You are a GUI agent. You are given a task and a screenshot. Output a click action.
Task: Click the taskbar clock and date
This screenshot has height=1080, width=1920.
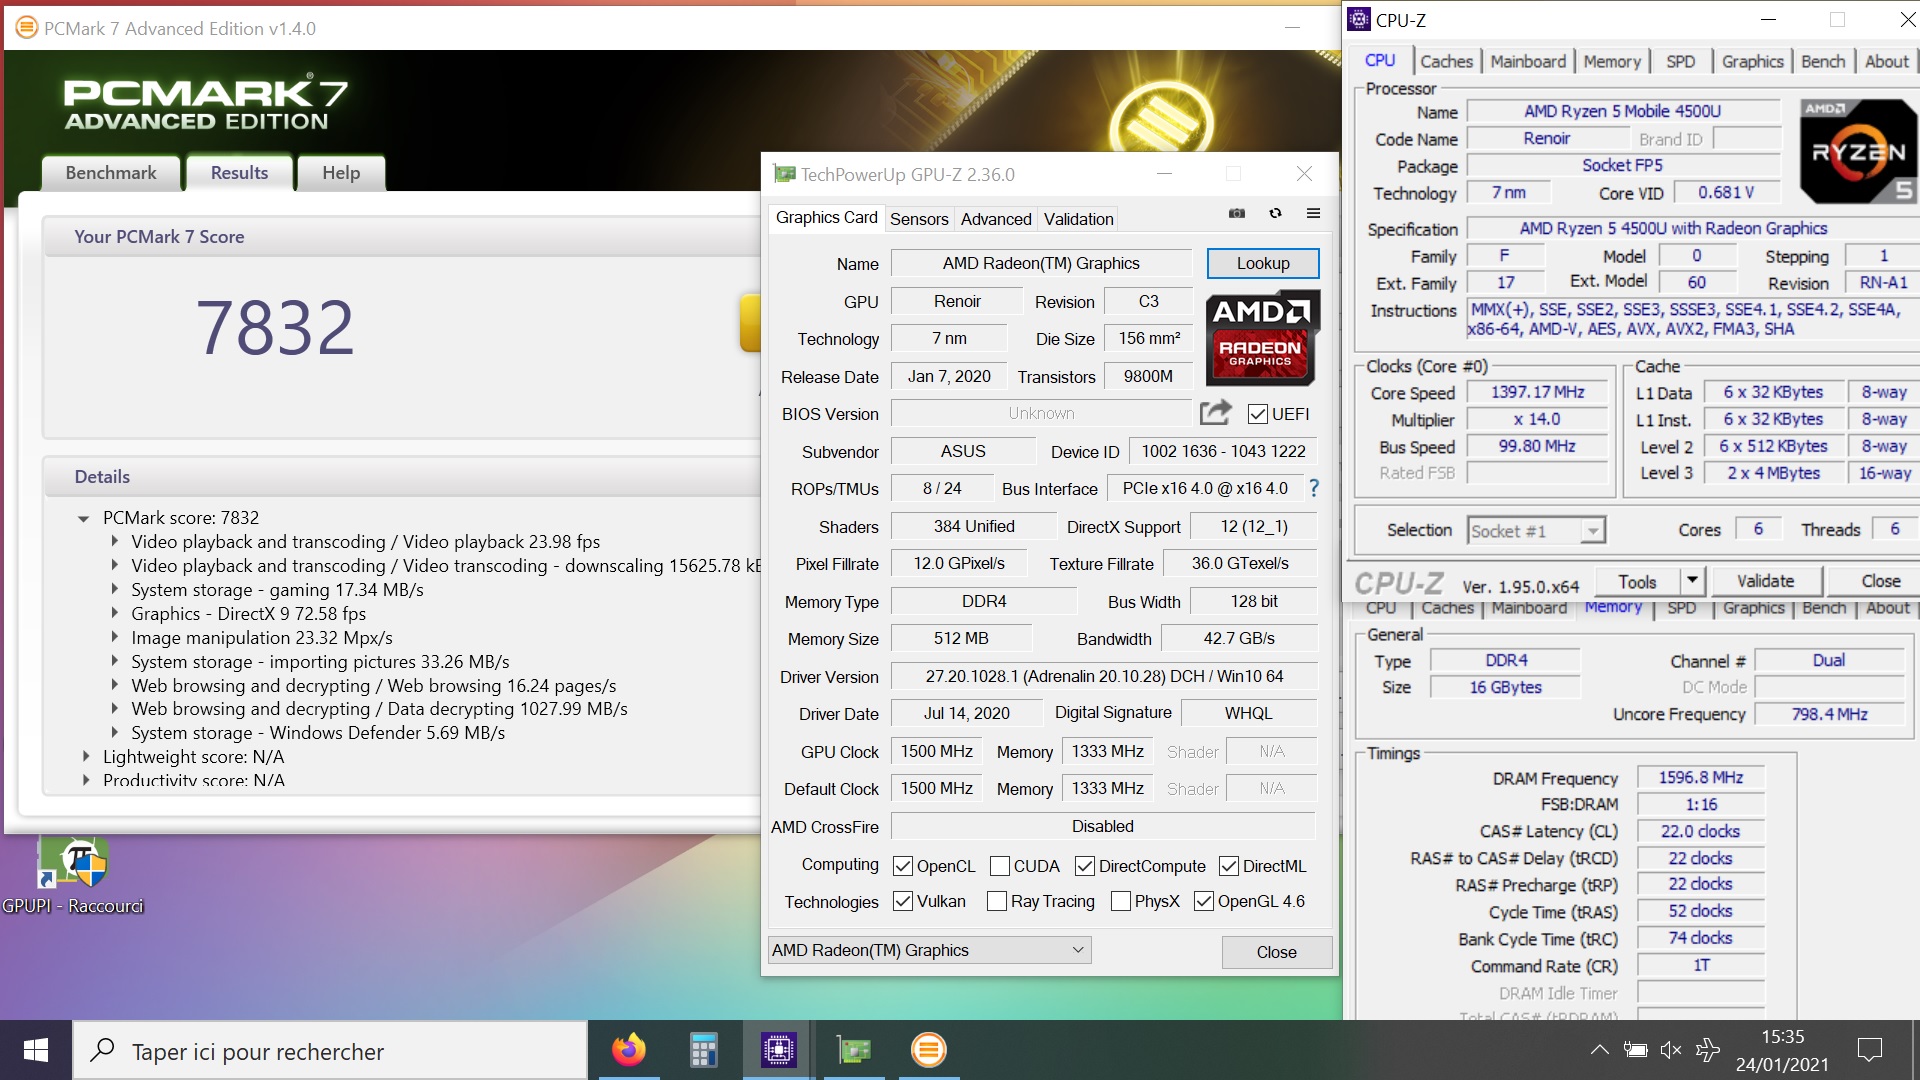point(1782,1050)
